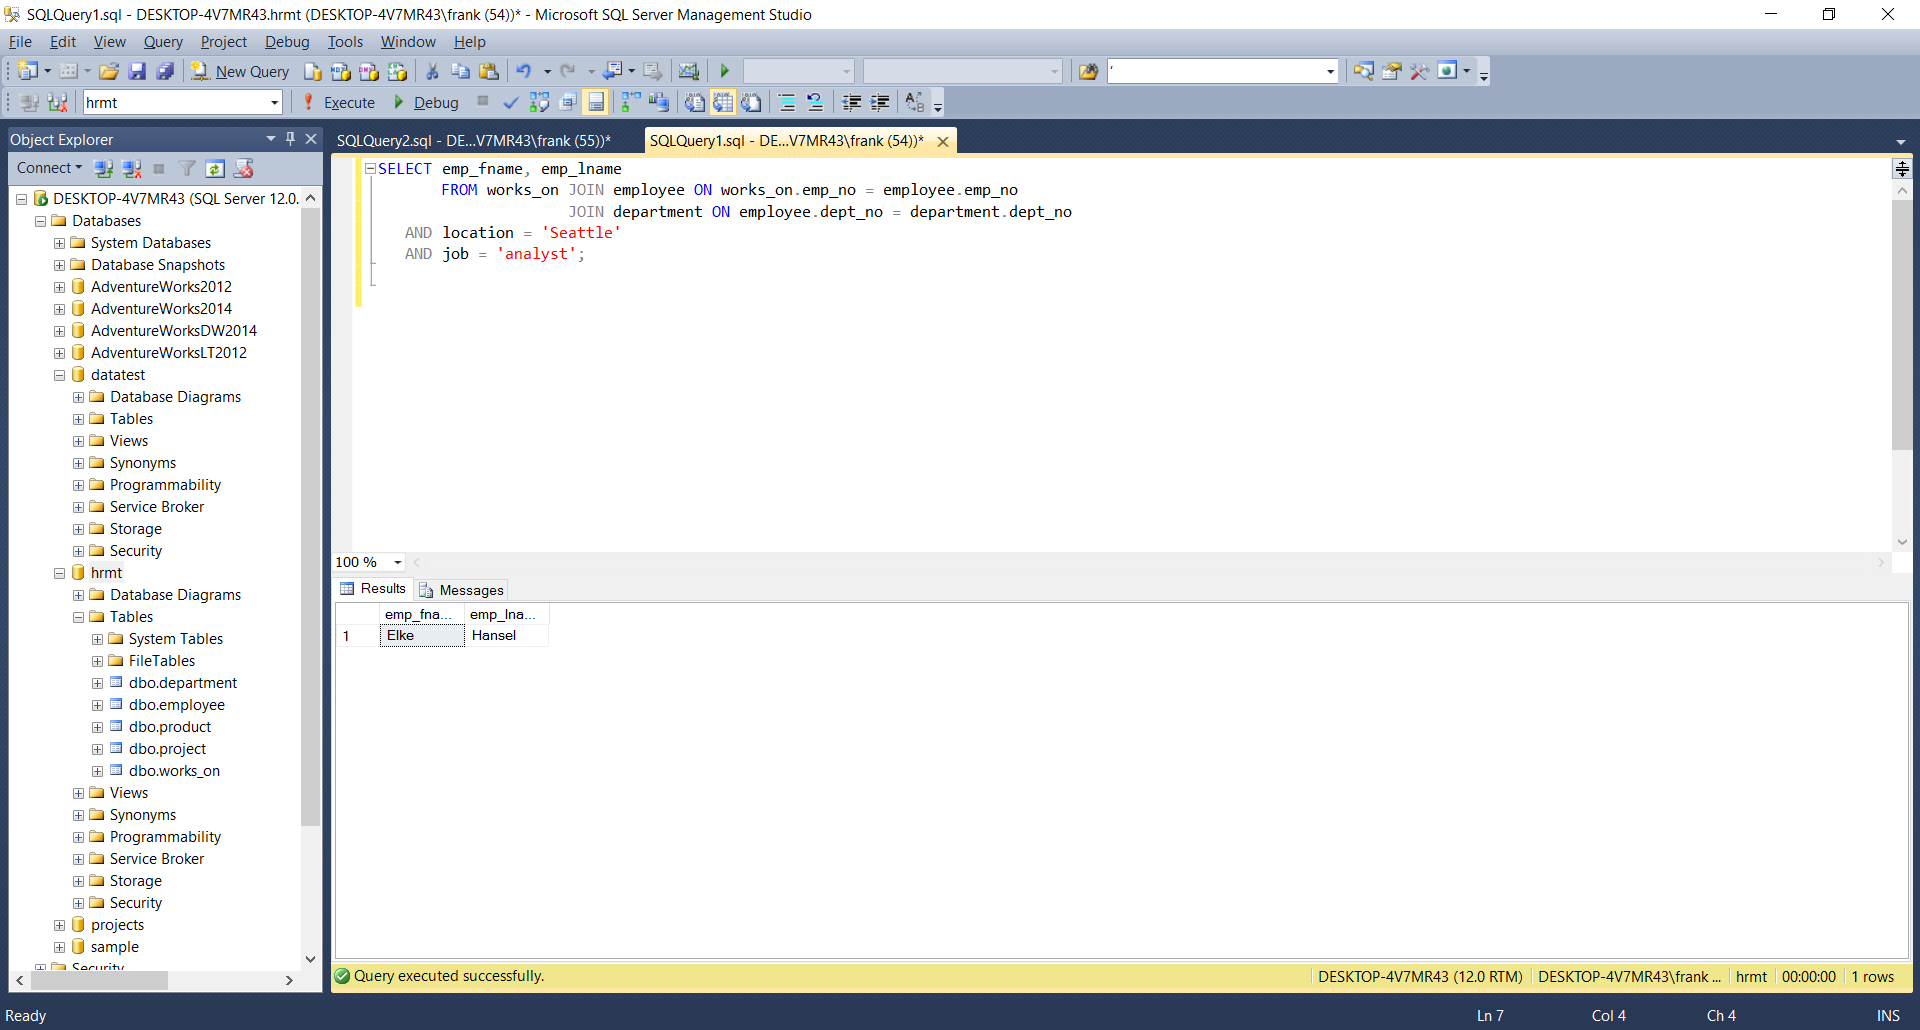Open the Connect dropdown in Object Explorer
The height and width of the screenshot is (1030, 1920).
(49, 168)
